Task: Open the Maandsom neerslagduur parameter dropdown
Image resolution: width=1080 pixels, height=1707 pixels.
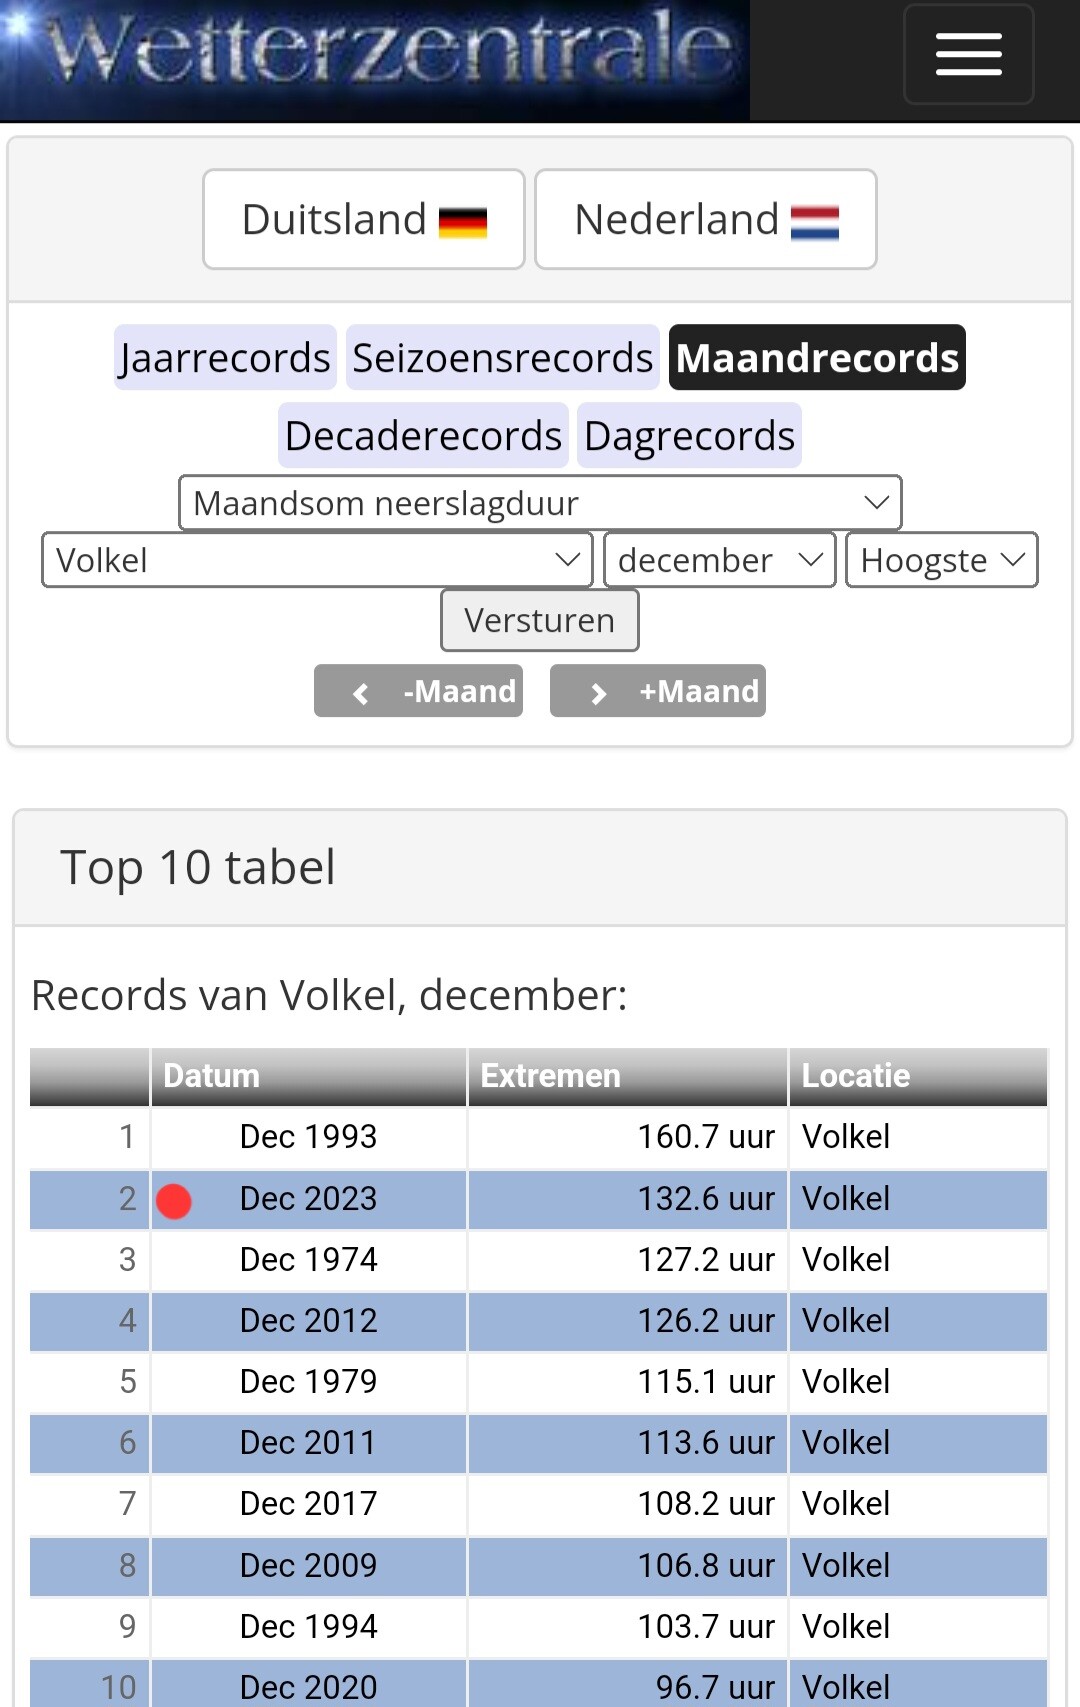Action: coord(540,503)
